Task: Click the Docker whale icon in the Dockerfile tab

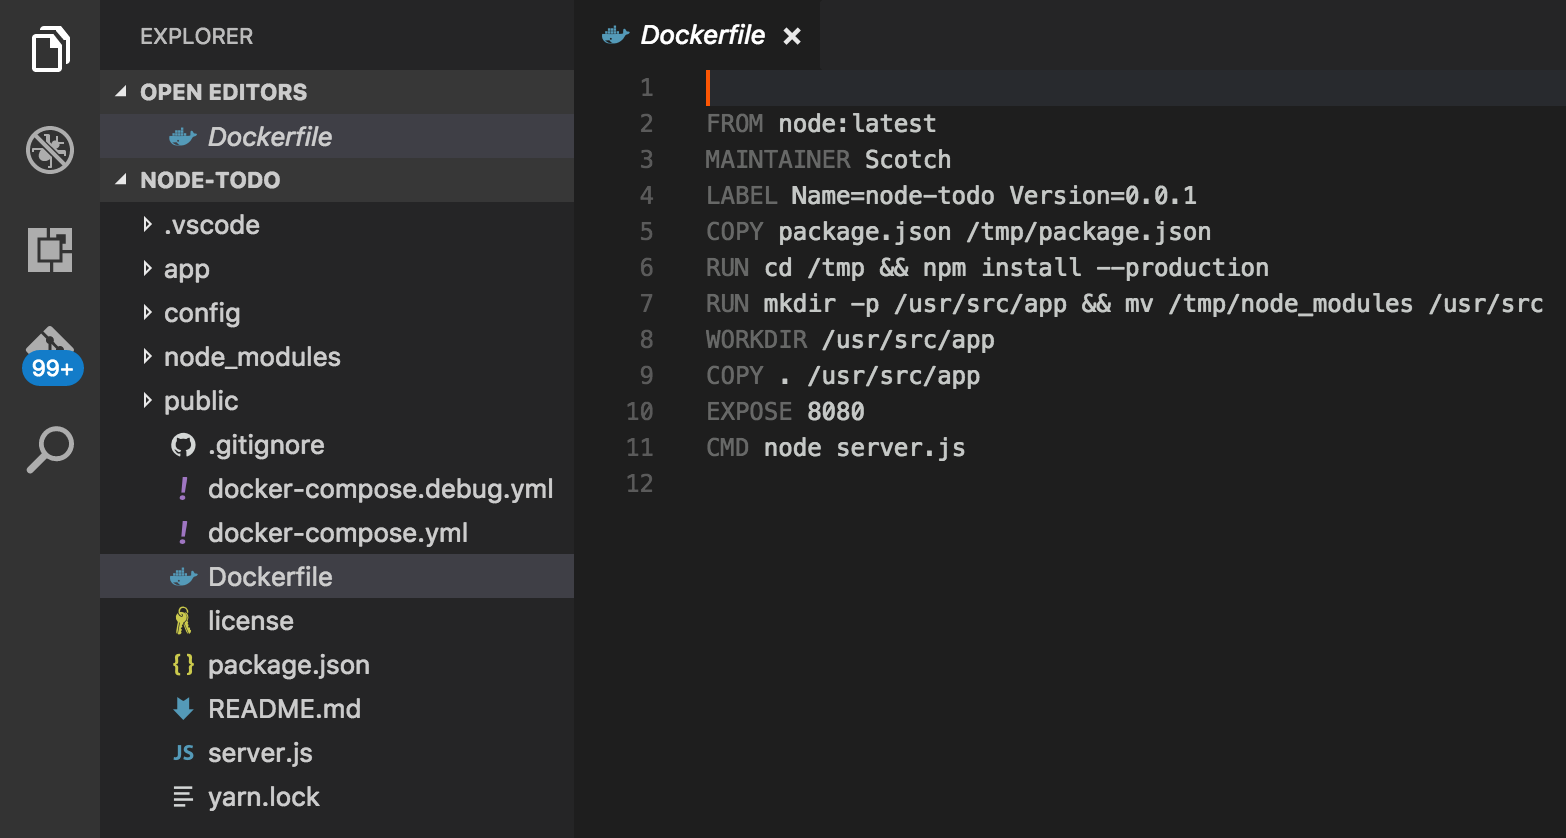Action: pos(615,36)
